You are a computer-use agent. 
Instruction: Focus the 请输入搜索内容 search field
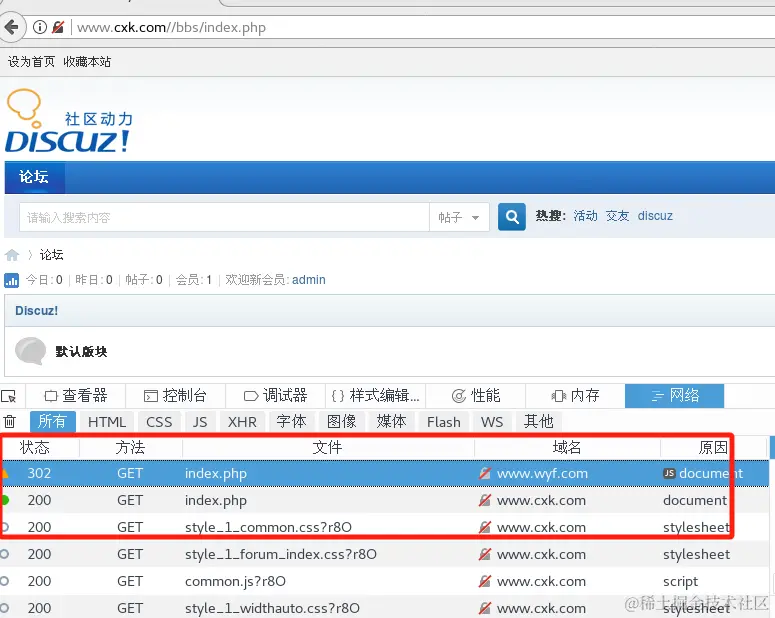(224, 217)
